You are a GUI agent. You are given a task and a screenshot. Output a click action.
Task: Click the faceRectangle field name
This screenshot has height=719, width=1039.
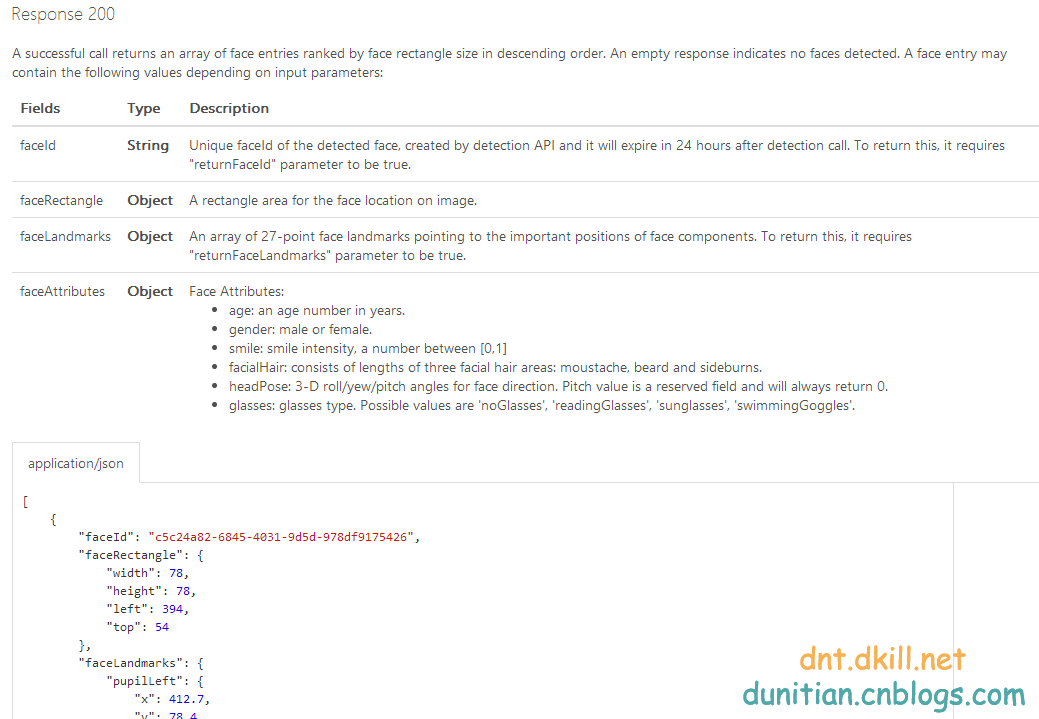(x=62, y=200)
